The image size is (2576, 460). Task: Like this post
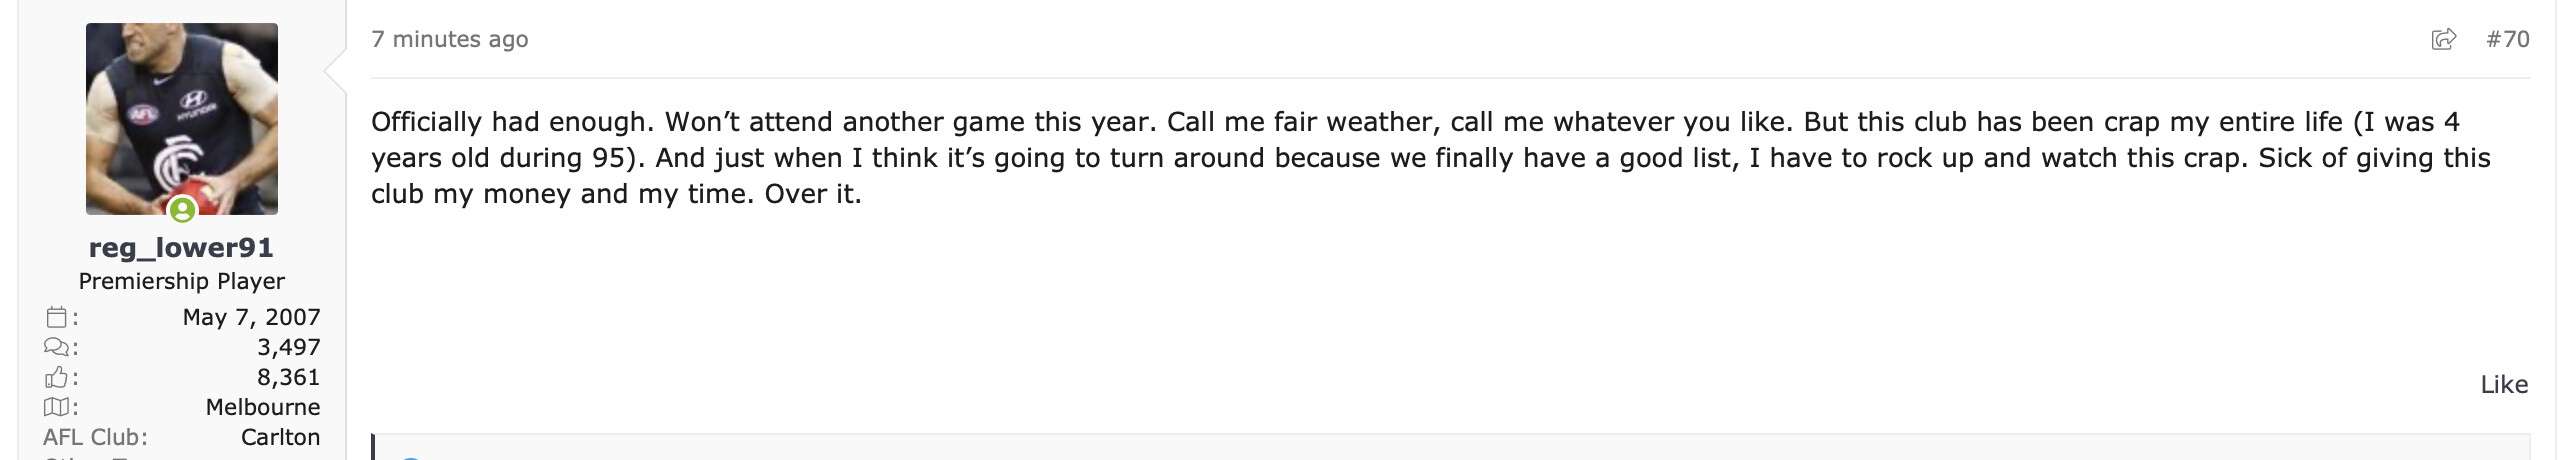(2504, 385)
